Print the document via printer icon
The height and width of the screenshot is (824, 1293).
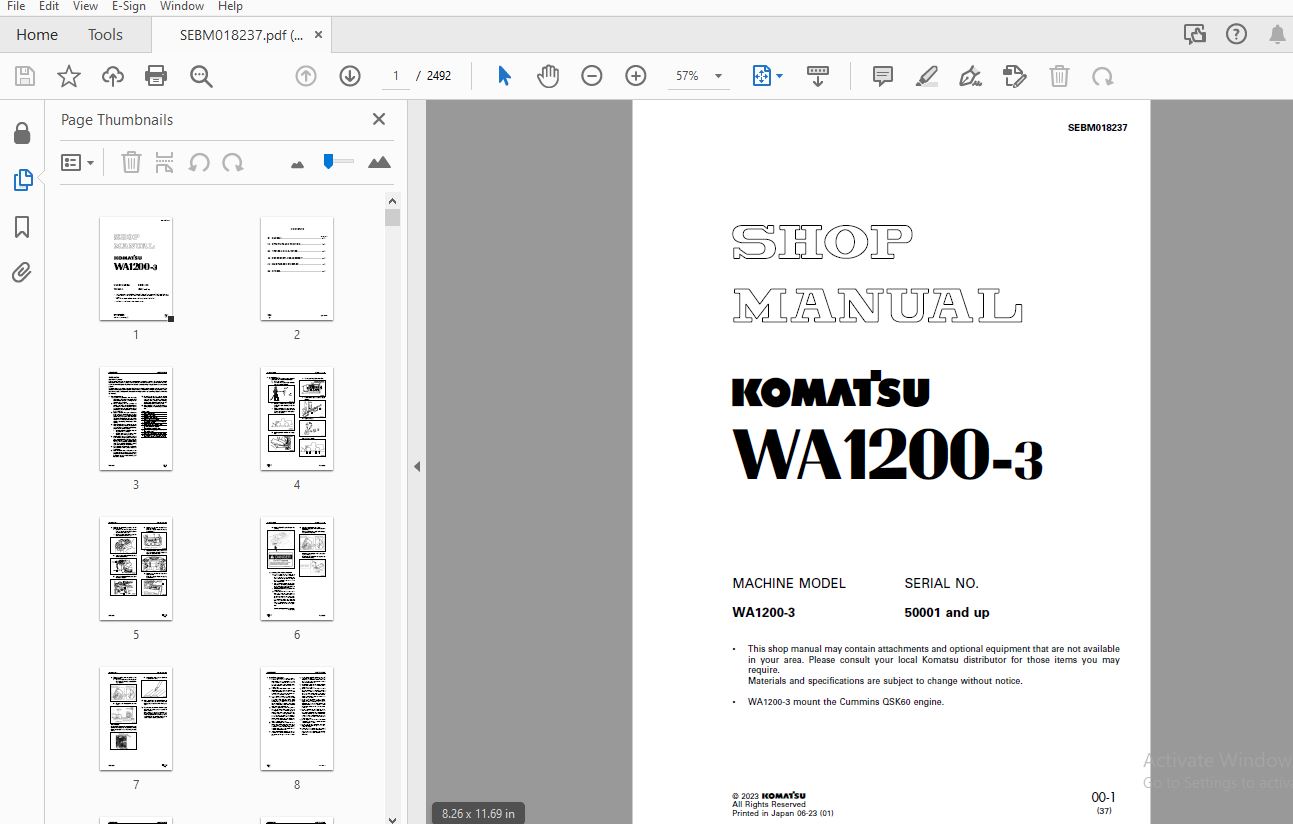[x=156, y=76]
